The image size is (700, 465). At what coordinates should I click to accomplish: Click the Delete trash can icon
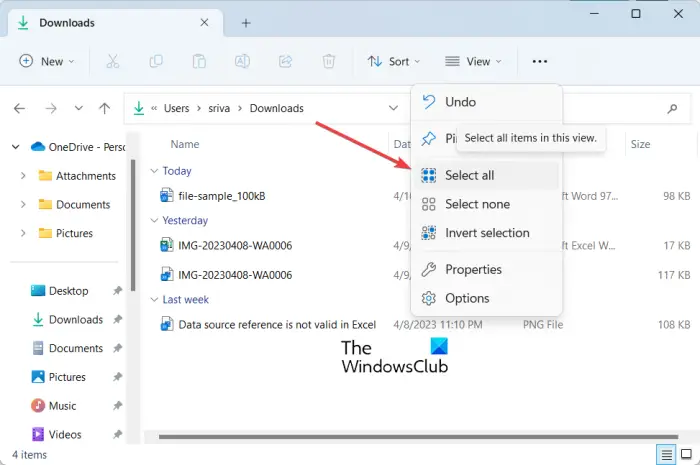pos(329,61)
